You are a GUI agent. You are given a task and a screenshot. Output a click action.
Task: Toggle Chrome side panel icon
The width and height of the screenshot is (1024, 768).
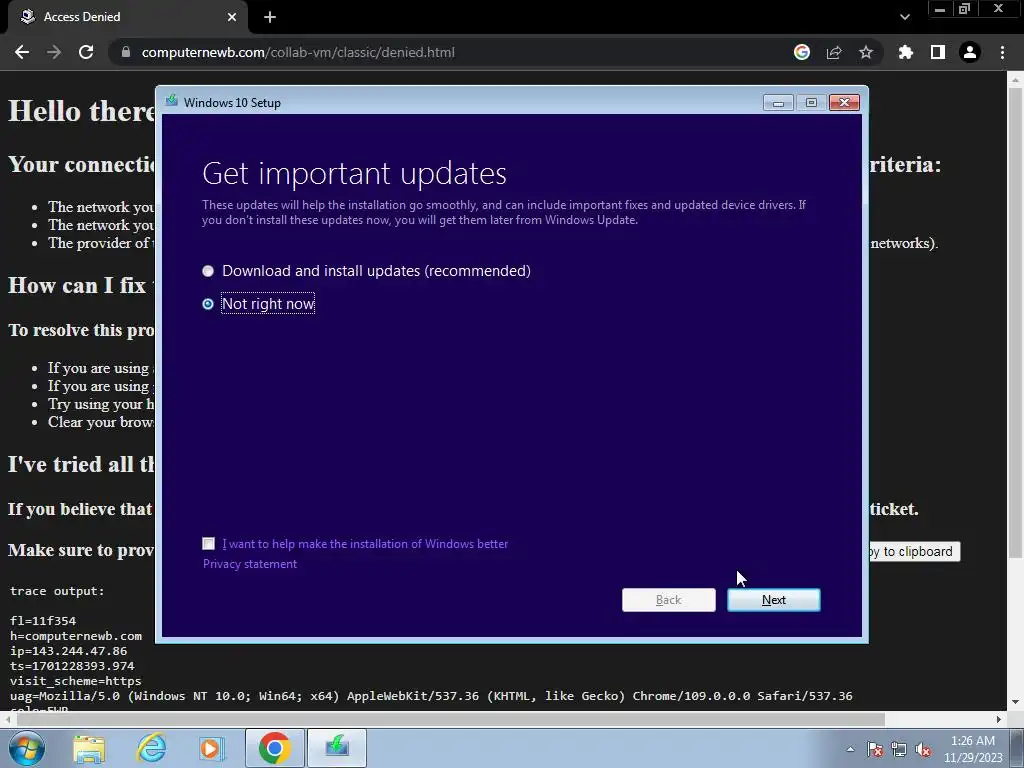[x=938, y=52]
